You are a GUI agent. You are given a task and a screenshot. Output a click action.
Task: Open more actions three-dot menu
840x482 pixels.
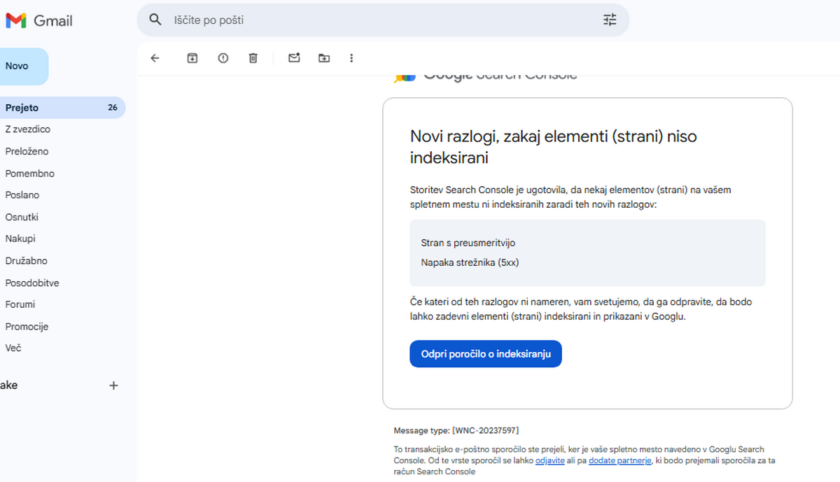[x=351, y=58]
